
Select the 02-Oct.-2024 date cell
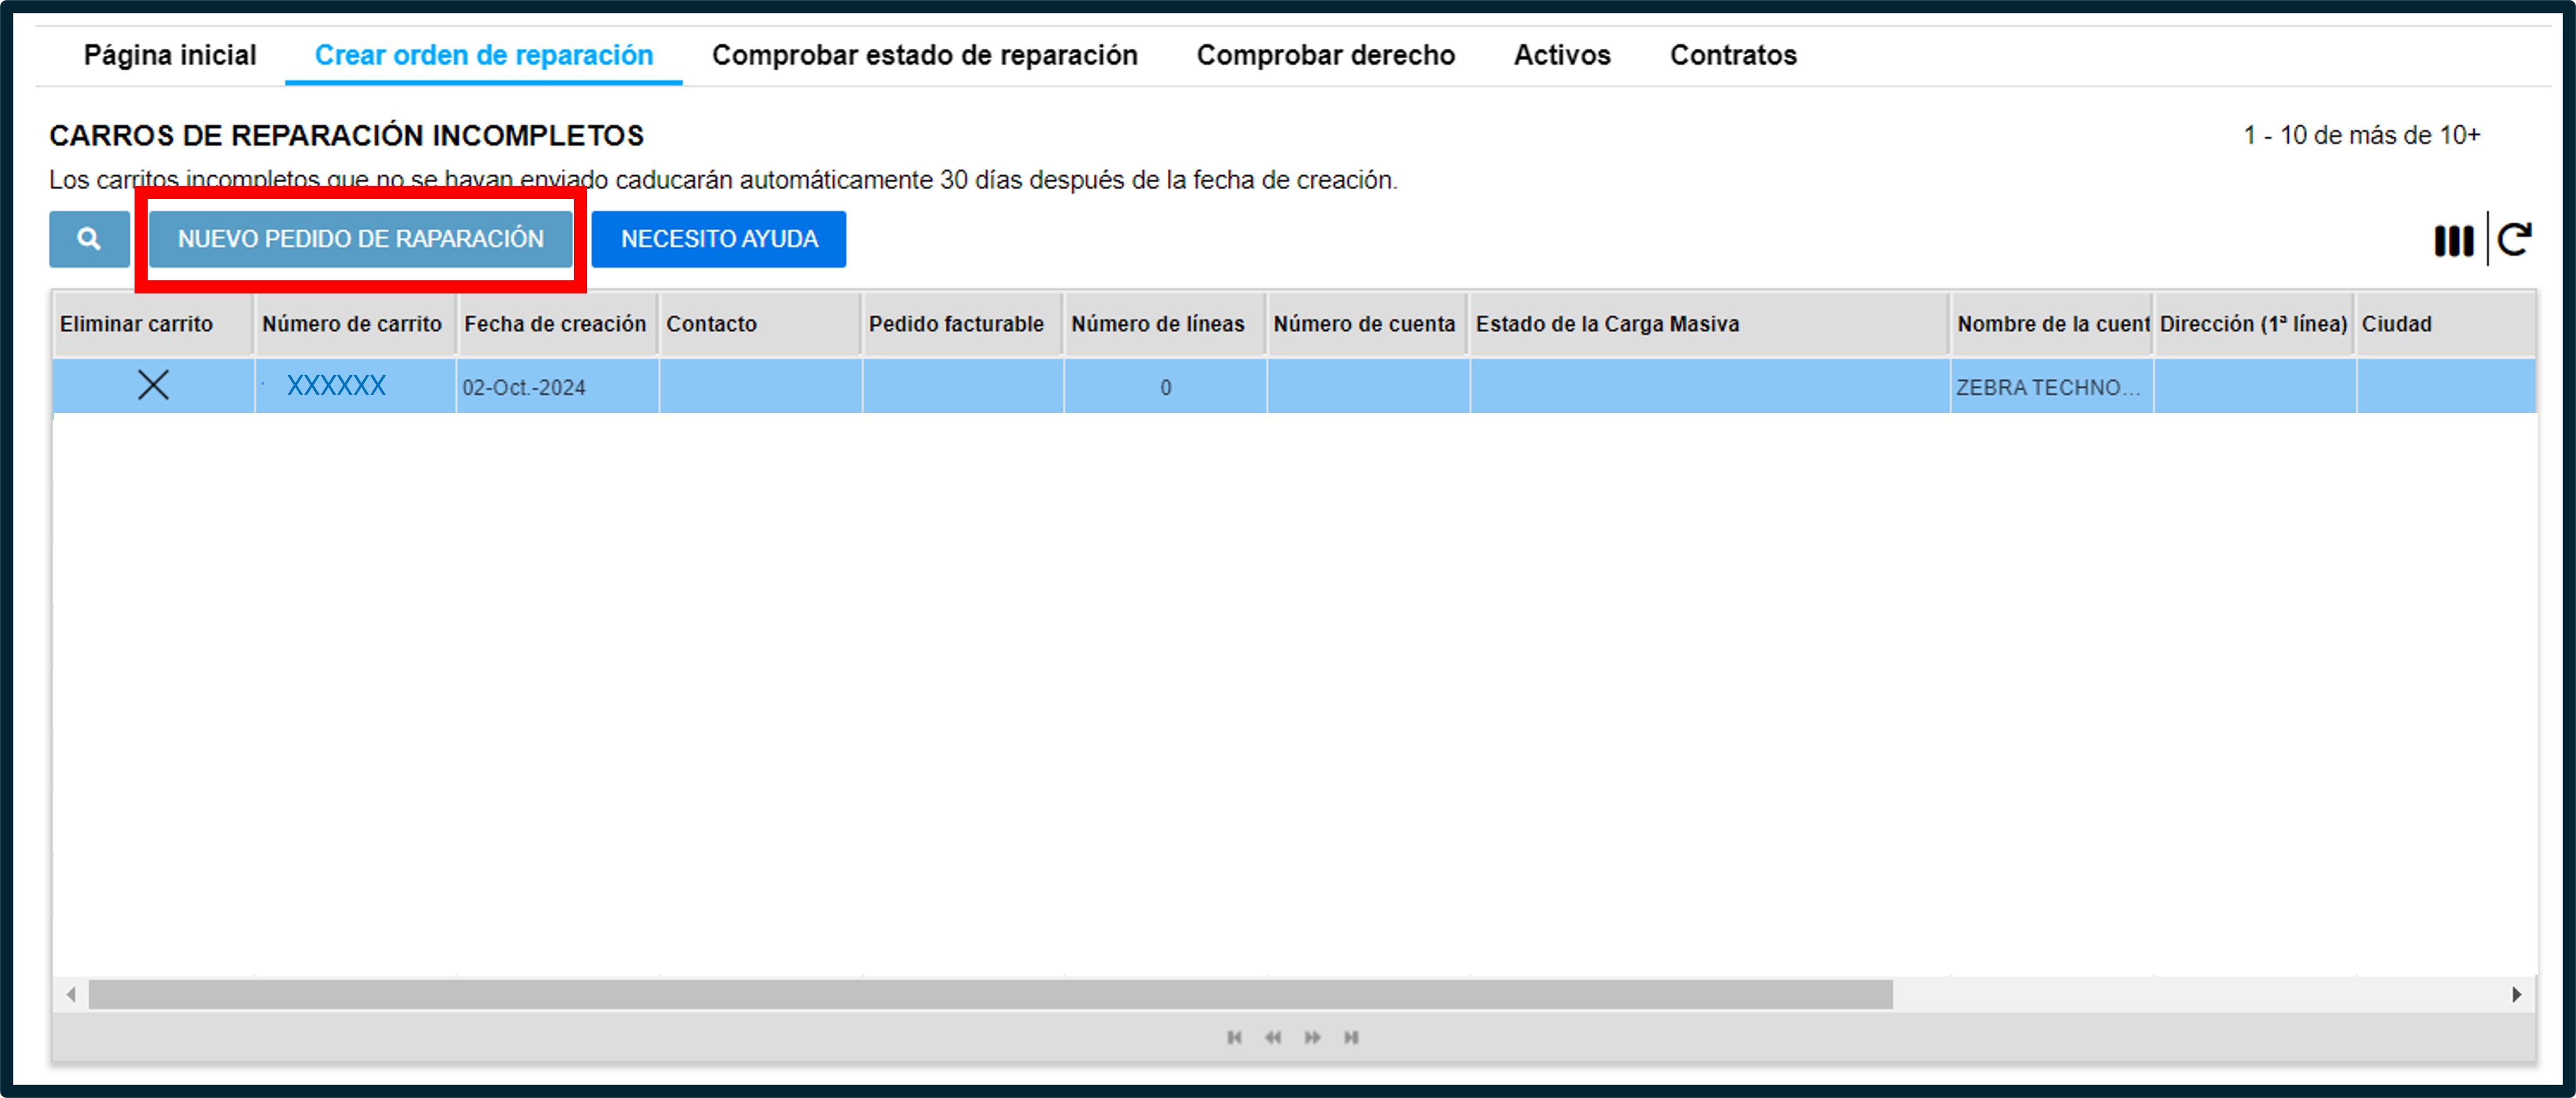(557, 387)
